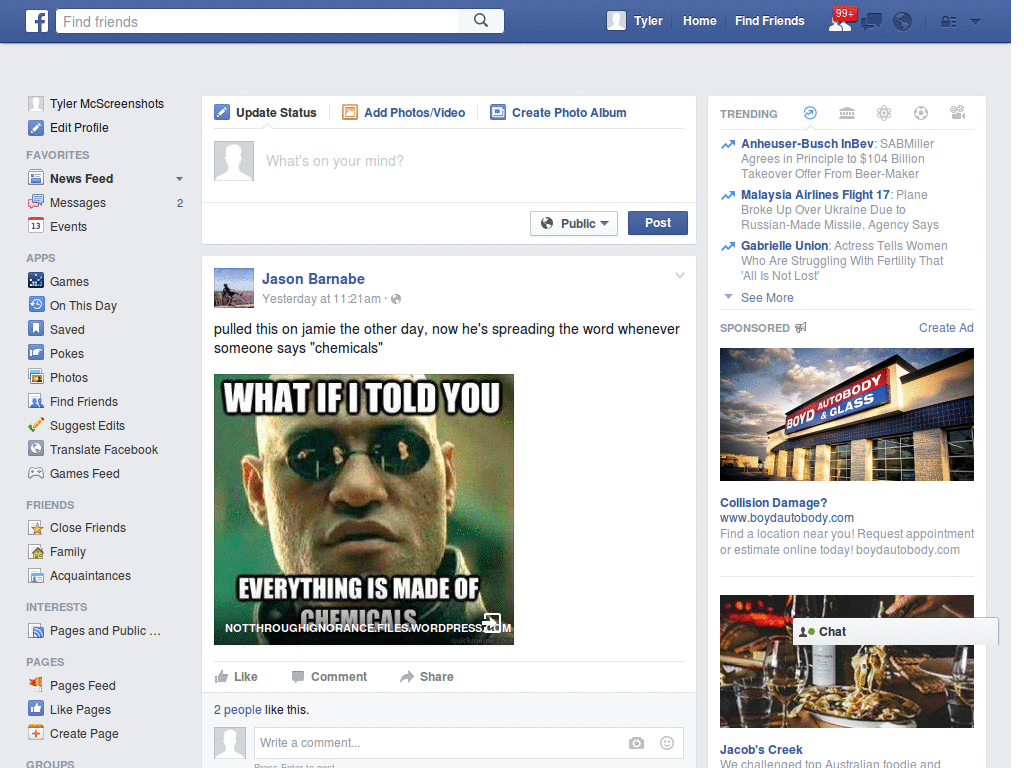This screenshot has width=1024, height=768.
Task: Select the Create Photo Album tab
Action: click(x=558, y=112)
